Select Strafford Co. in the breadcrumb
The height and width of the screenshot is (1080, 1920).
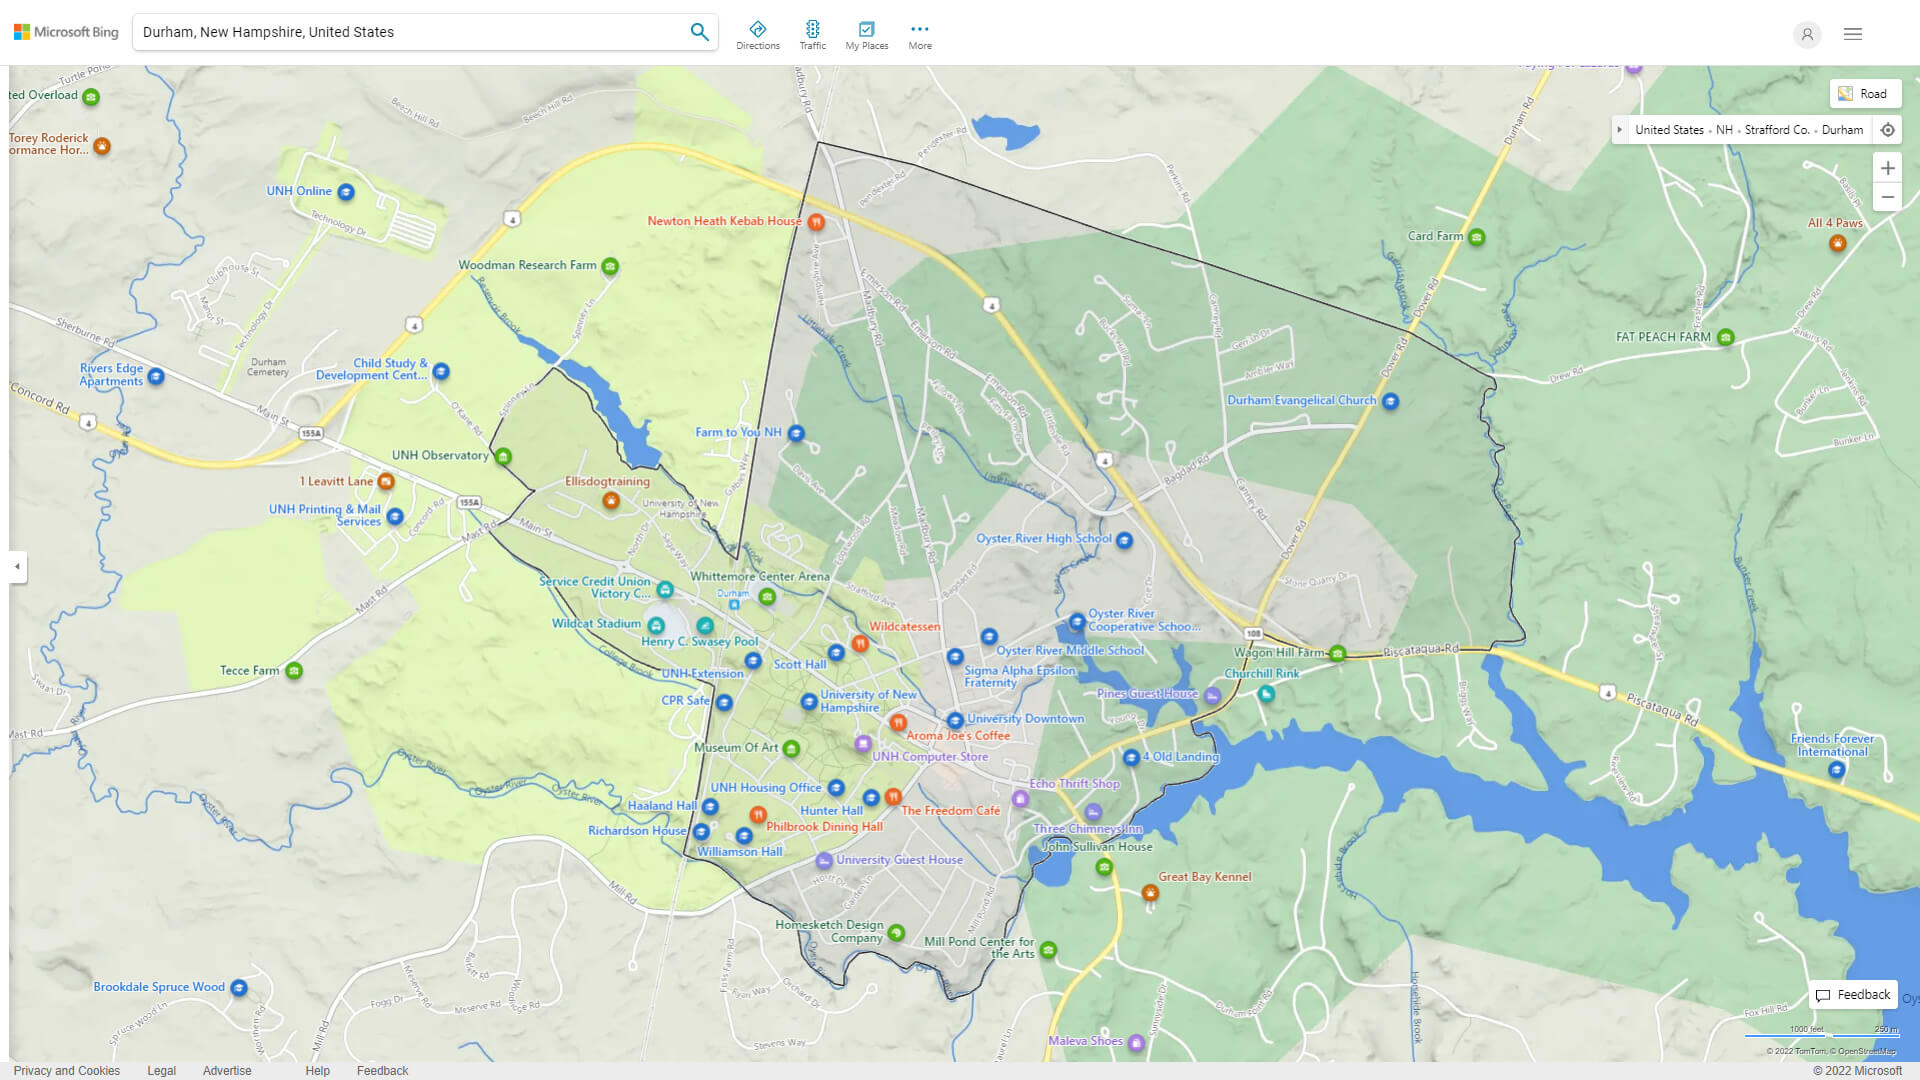pos(1776,129)
